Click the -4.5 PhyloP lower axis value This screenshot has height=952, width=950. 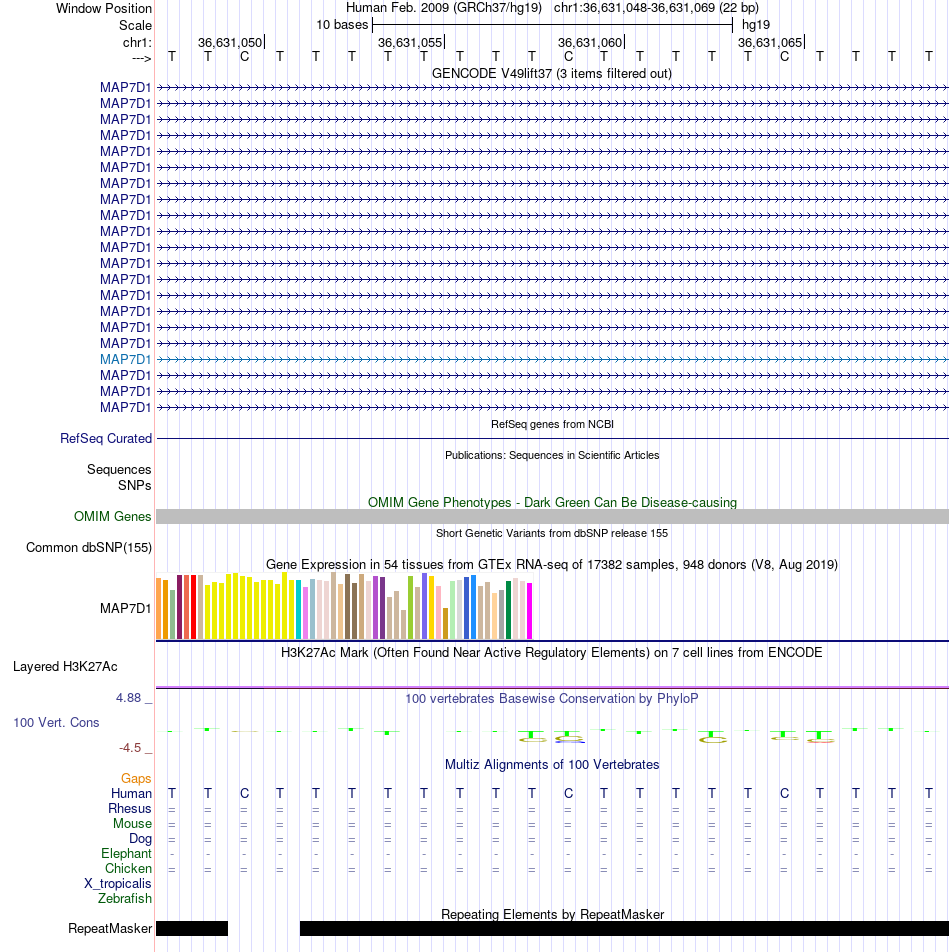click(131, 748)
